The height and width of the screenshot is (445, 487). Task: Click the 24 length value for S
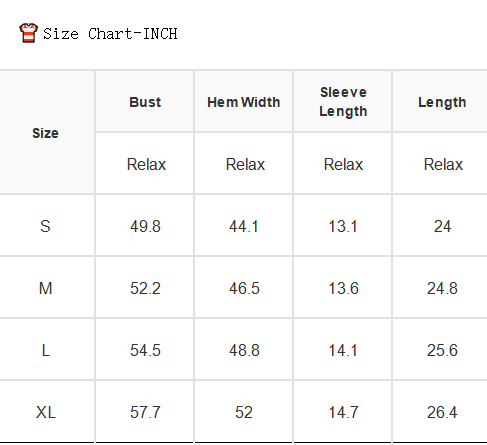pos(442,226)
